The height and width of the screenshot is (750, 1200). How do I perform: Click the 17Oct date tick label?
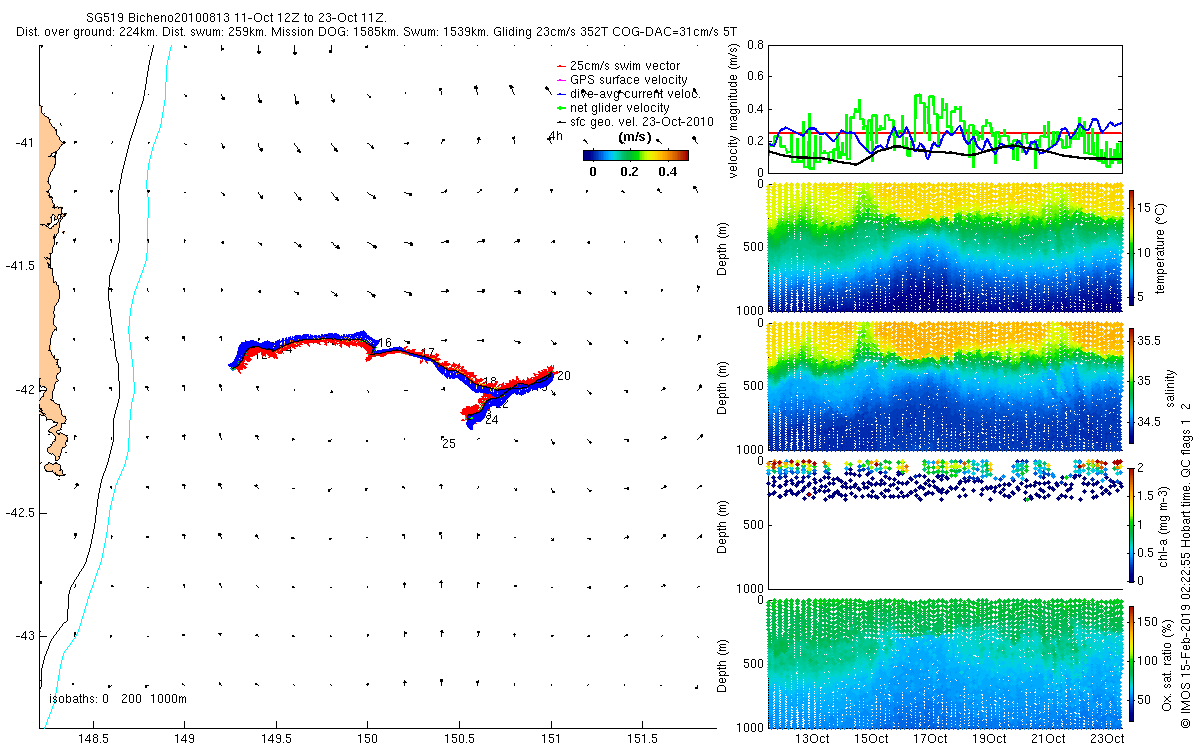(930, 739)
